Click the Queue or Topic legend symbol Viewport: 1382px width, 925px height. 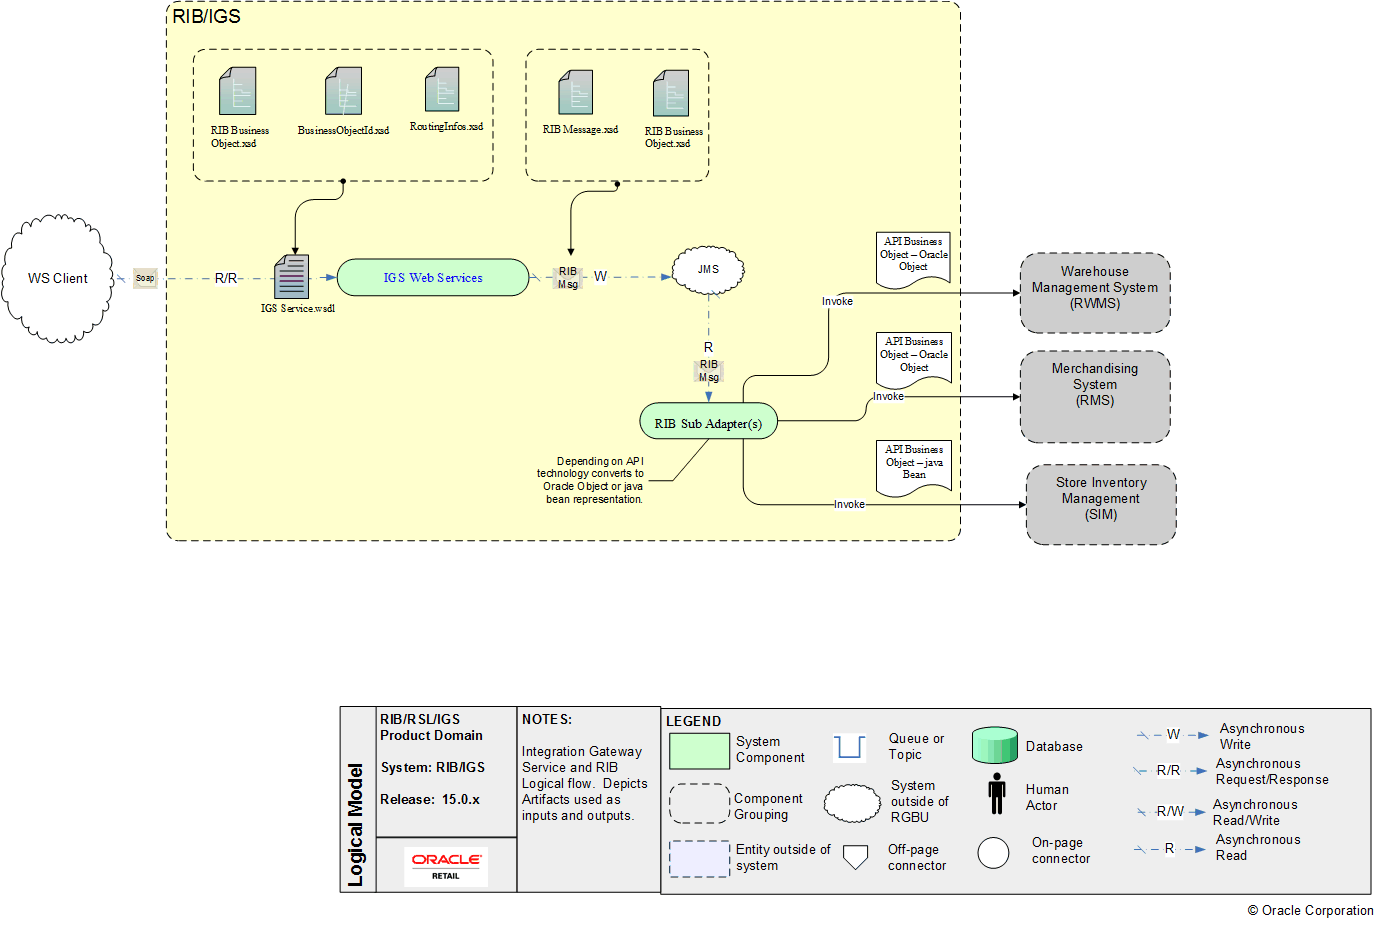coord(849,746)
